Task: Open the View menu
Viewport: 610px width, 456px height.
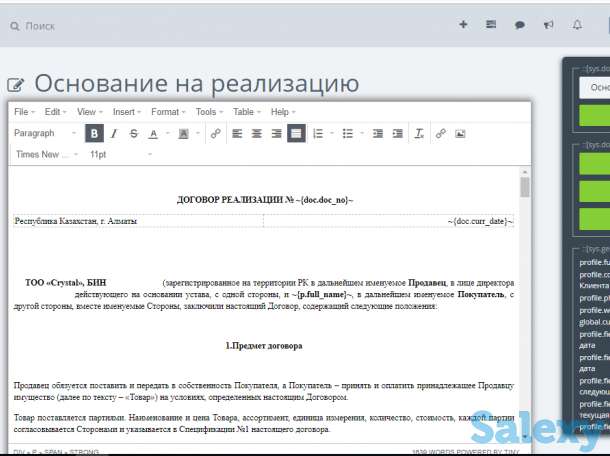Action: coord(89,112)
